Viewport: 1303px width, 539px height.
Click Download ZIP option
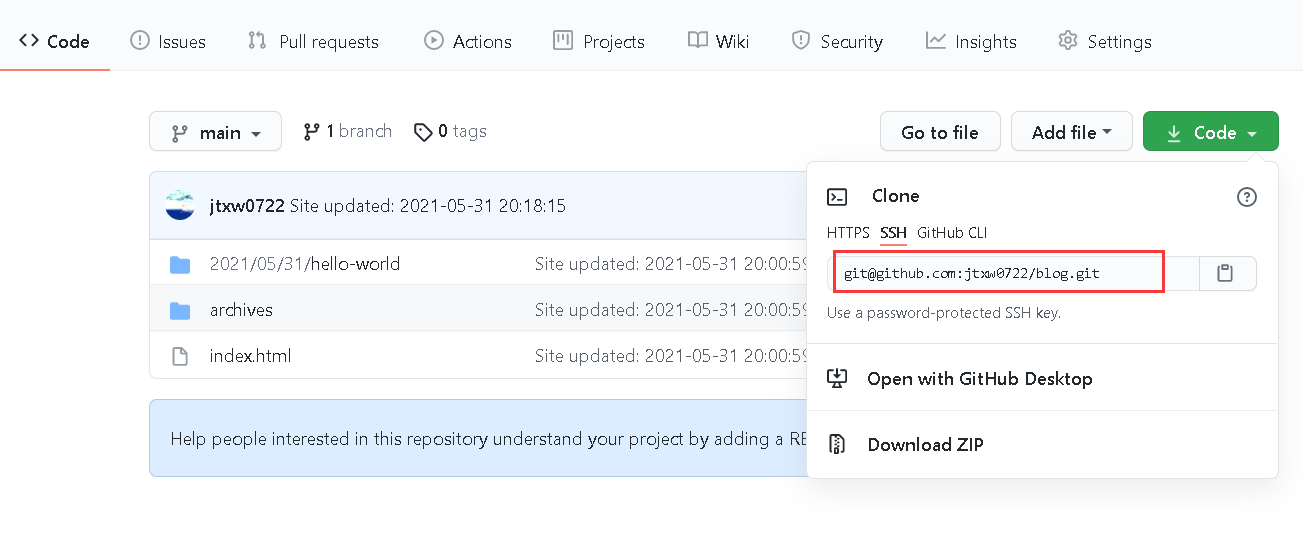925,445
